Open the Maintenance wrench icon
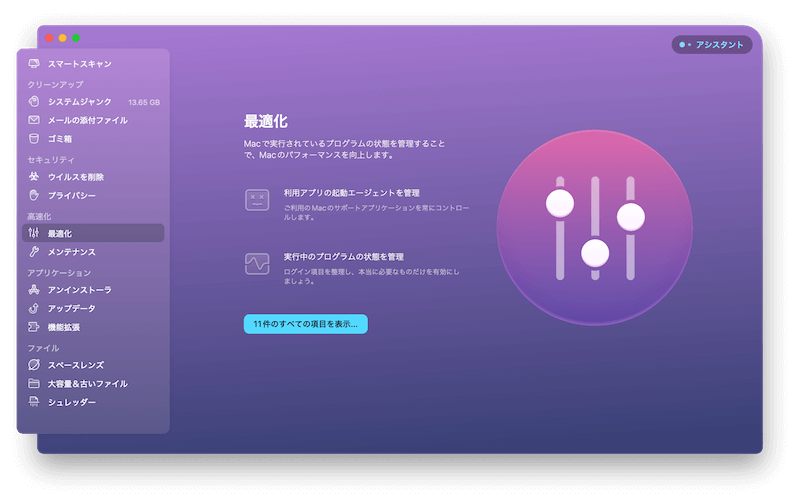800x503 pixels. [34, 252]
